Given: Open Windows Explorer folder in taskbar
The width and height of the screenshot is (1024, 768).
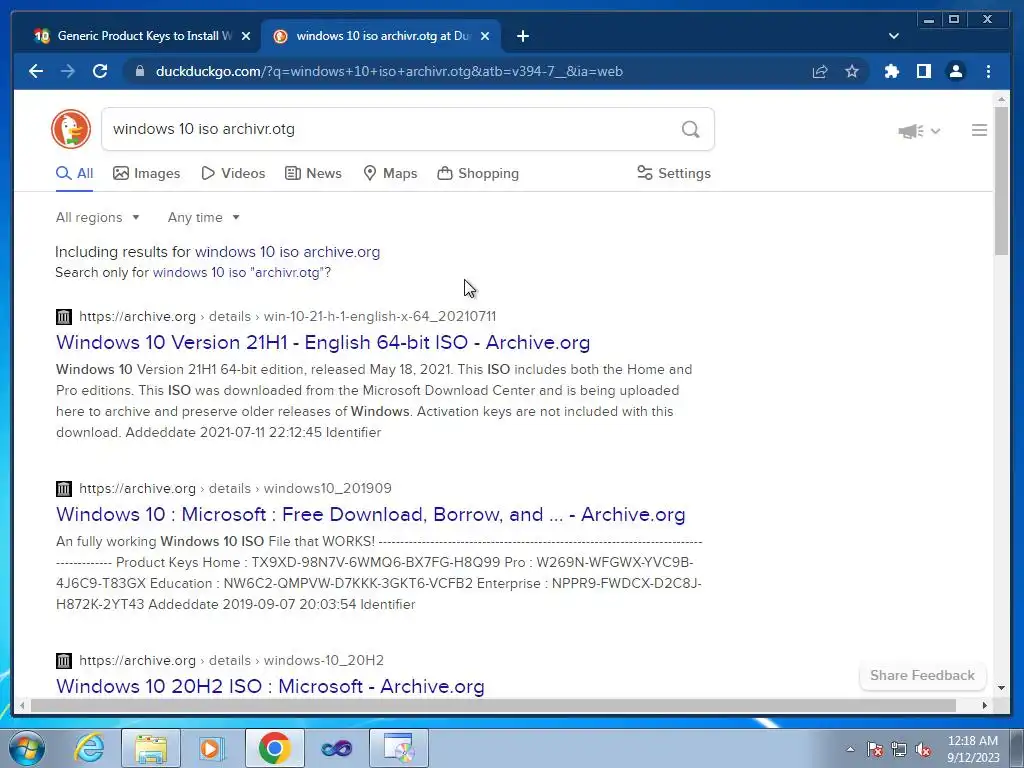Looking at the screenshot, I should point(150,748).
